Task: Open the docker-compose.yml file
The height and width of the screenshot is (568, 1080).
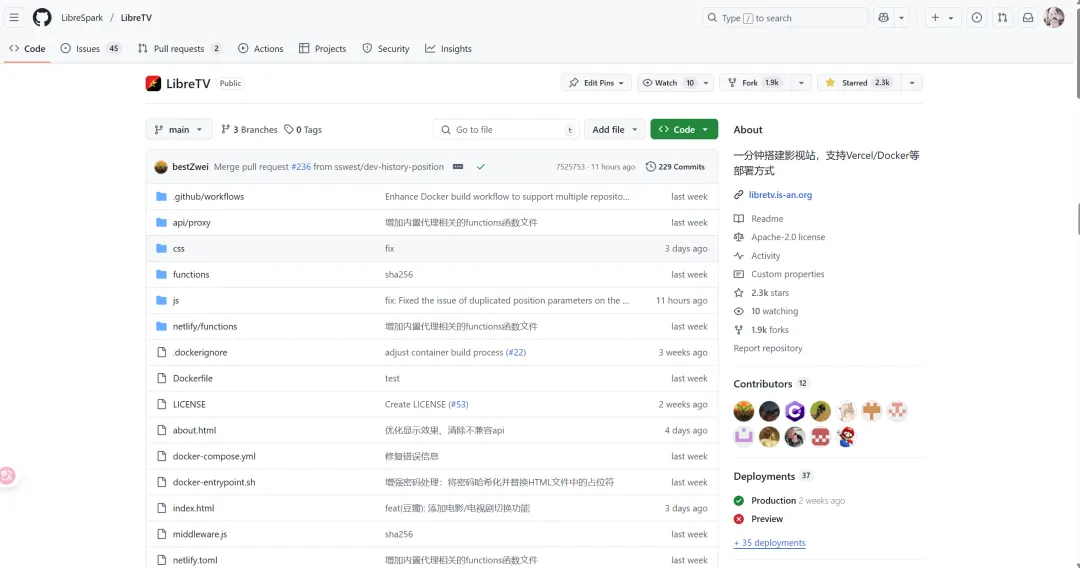Action: click(214, 456)
